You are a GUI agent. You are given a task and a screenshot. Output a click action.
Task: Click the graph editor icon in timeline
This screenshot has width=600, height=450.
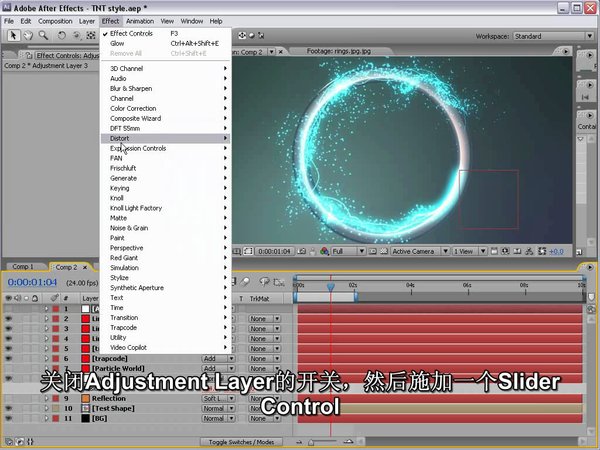click(x=279, y=282)
